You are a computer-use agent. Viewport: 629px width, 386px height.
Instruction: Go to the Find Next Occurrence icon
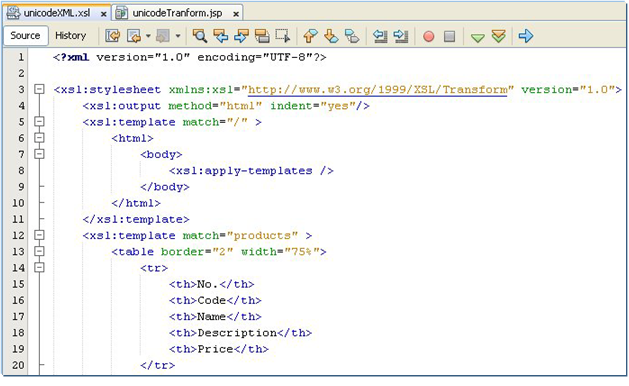point(241,36)
